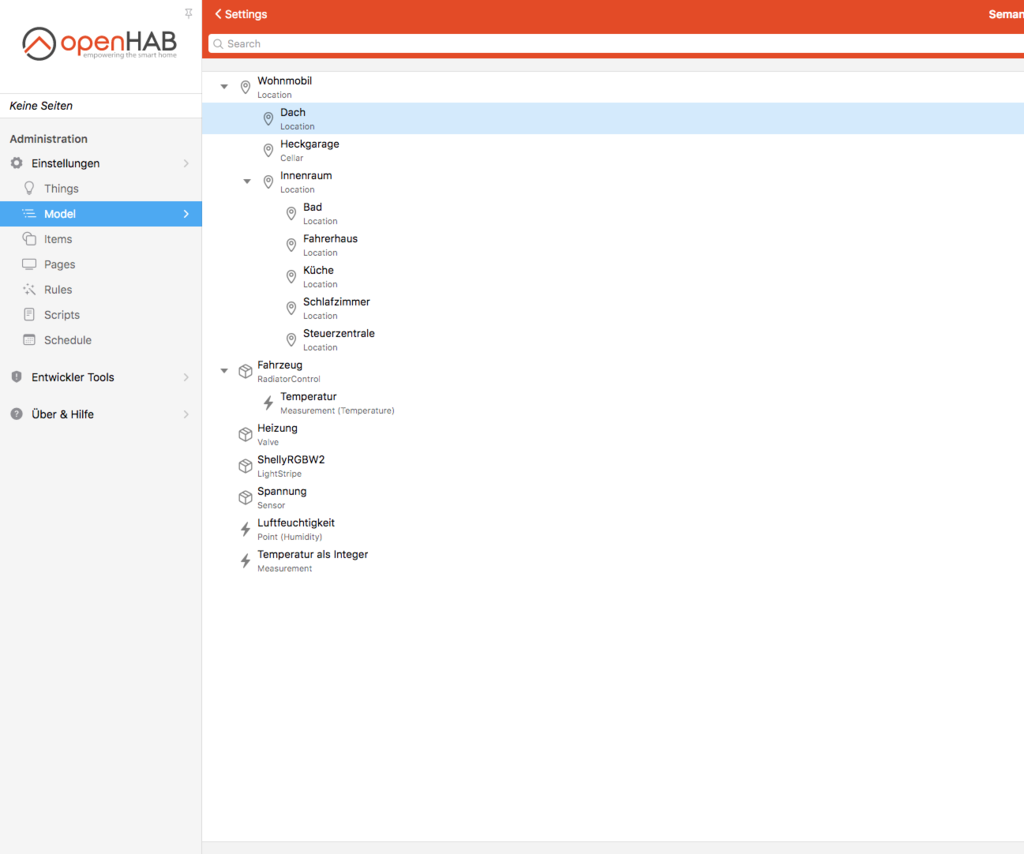Screen dimensions: 1024x854
Task: Click the Innenraum location pin icon
Action: [268, 182]
